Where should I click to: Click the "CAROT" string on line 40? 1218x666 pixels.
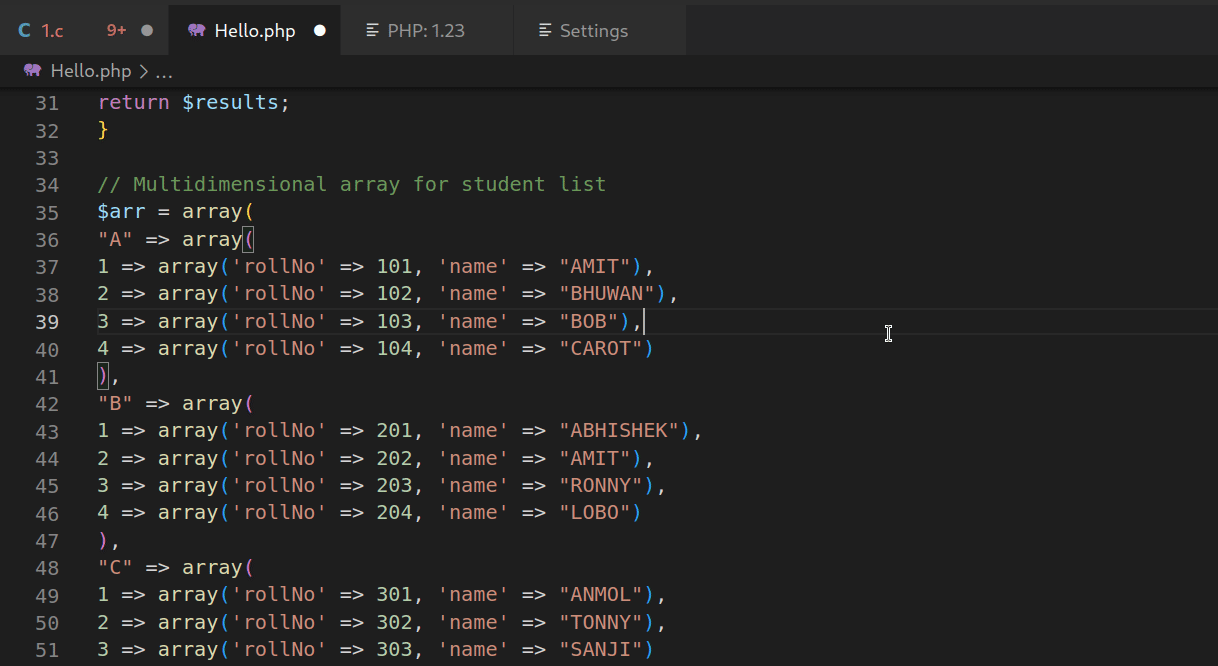coord(603,348)
